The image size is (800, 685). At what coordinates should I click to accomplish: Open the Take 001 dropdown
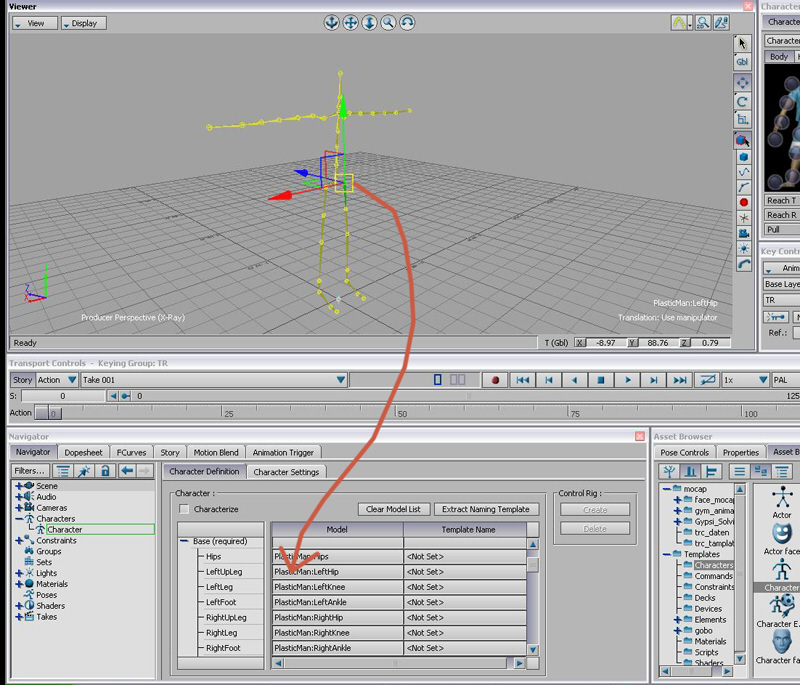pyautogui.click(x=341, y=380)
